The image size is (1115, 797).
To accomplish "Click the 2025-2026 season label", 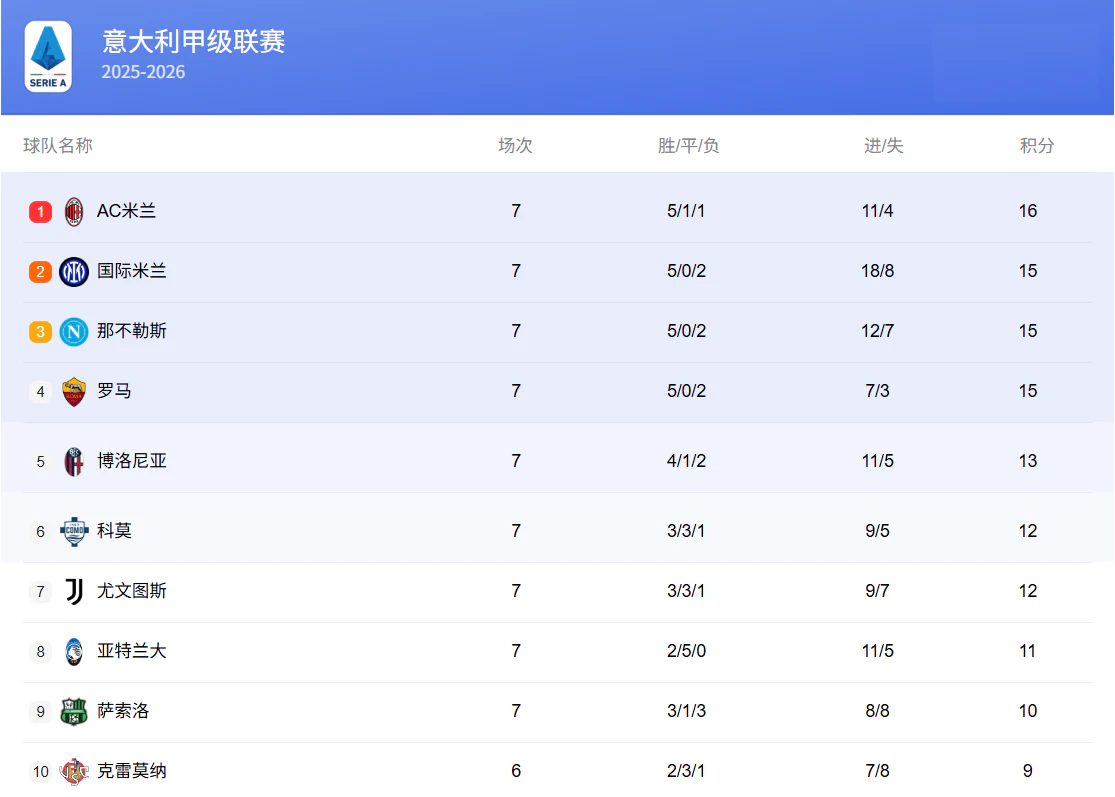I will pos(143,72).
